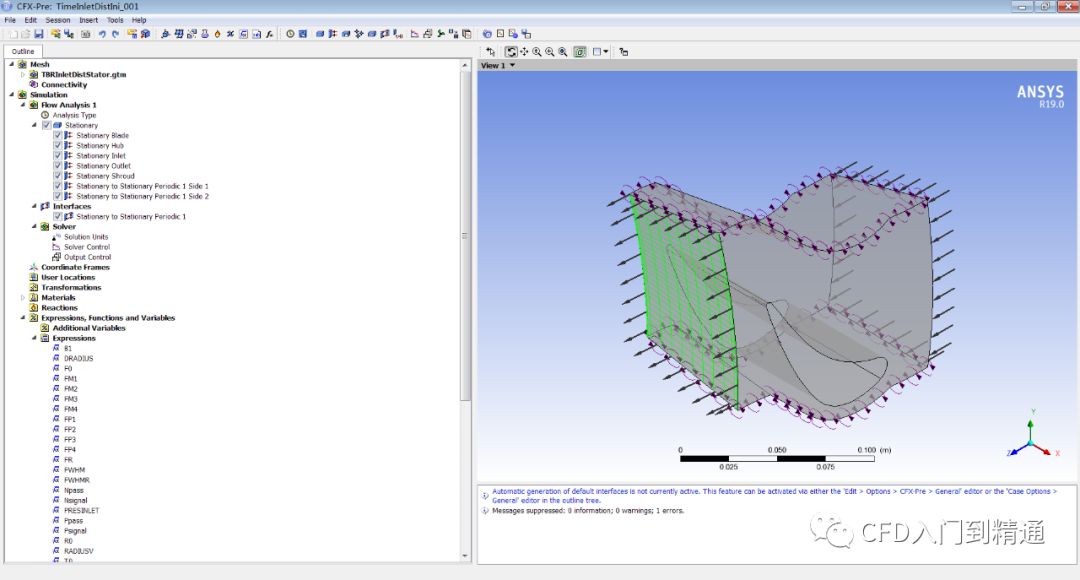Toggle the green Highlighting icon in viewer
Screen dimensions: 1080x580
coord(580,52)
